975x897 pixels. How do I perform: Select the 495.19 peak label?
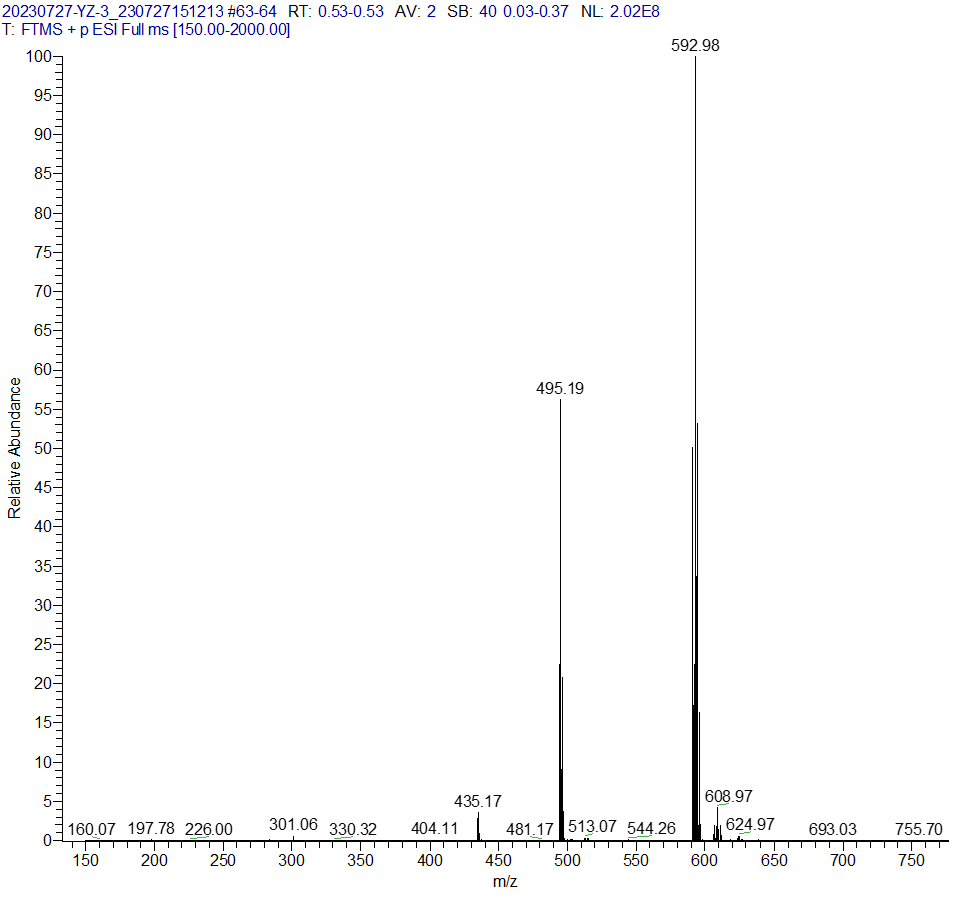click(x=560, y=389)
